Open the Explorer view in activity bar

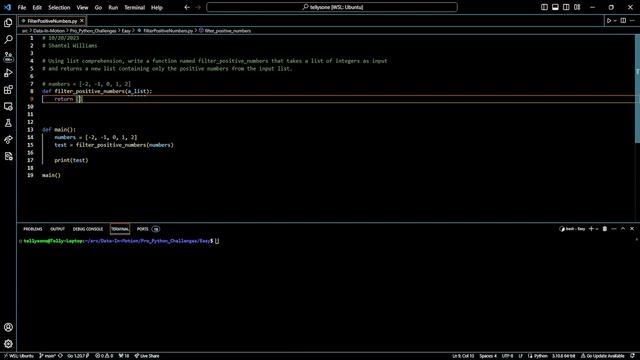(8, 22)
